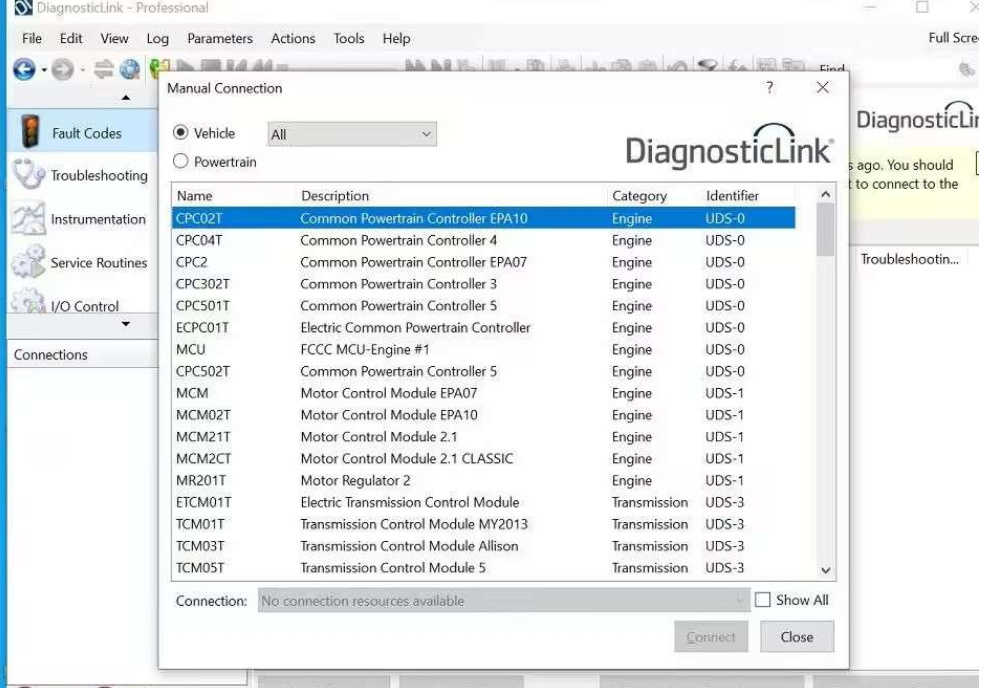Enable the Show All checkbox

click(763, 600)
